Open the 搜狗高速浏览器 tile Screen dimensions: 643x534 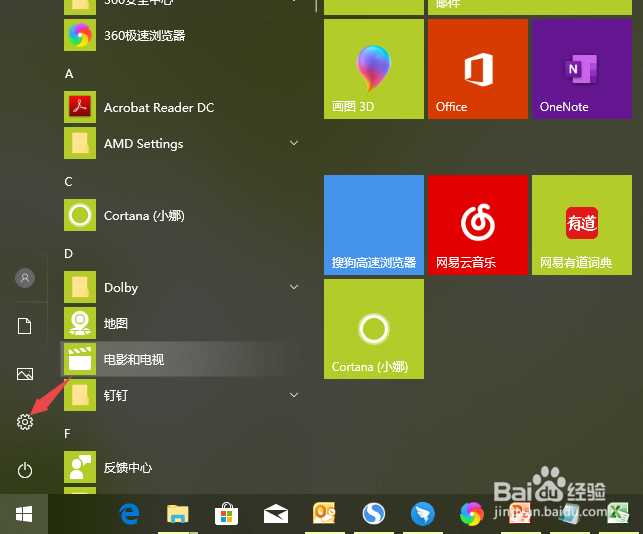[x=374, y=225]
